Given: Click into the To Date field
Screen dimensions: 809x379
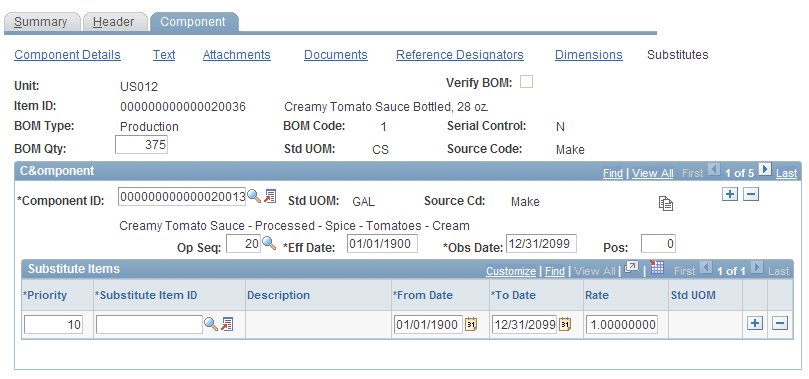Looking at the screenshot, I should [x=524, y=325].
